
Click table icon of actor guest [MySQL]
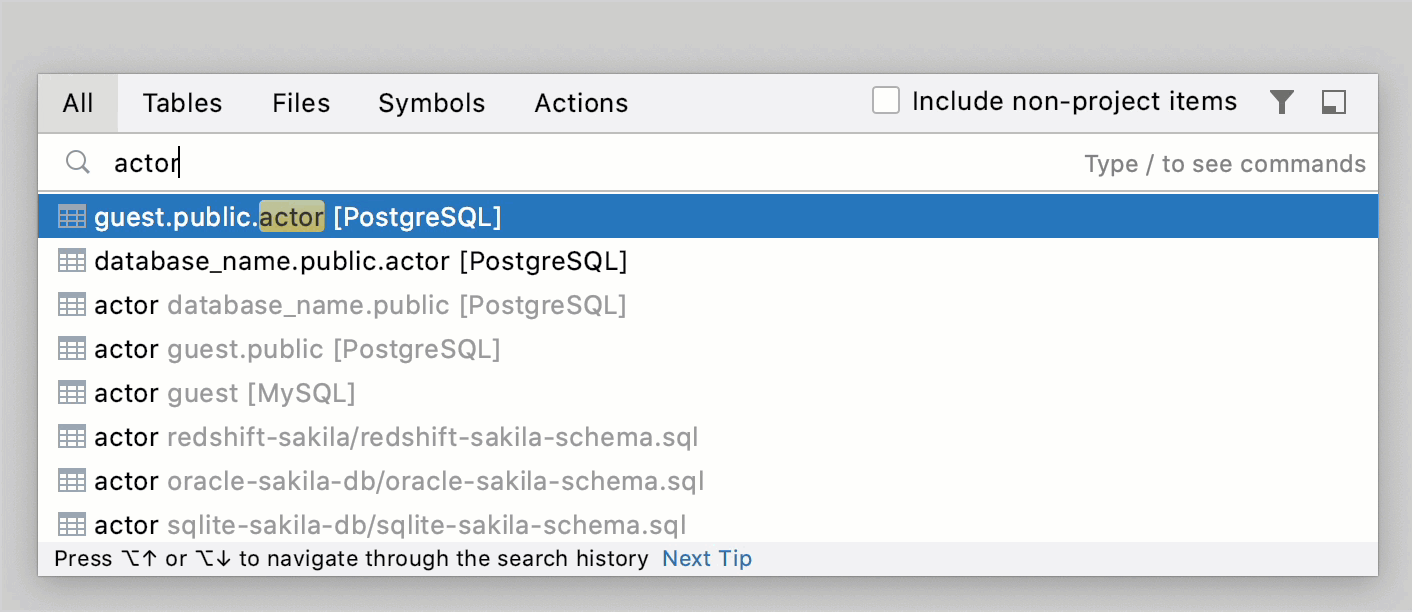point(72,393)
